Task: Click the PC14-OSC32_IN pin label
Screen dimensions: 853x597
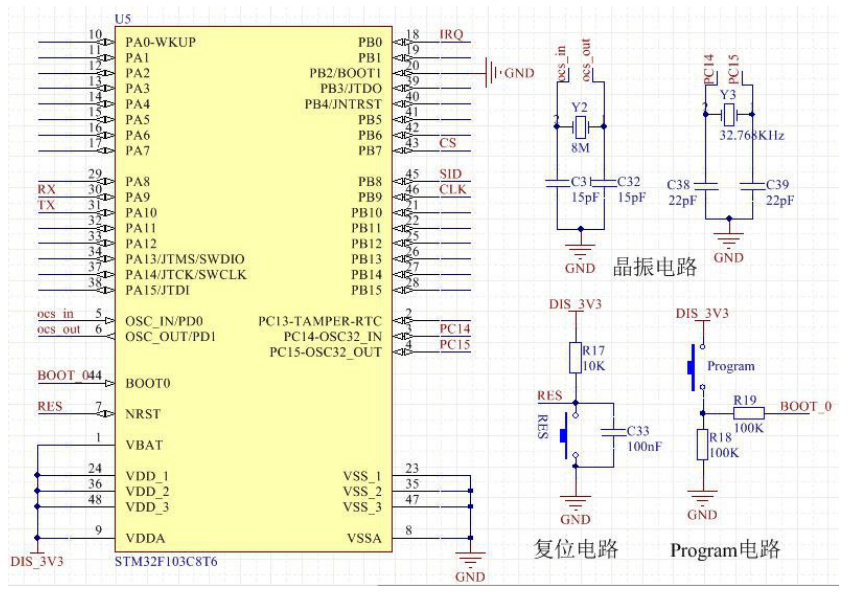Action: 333,337
